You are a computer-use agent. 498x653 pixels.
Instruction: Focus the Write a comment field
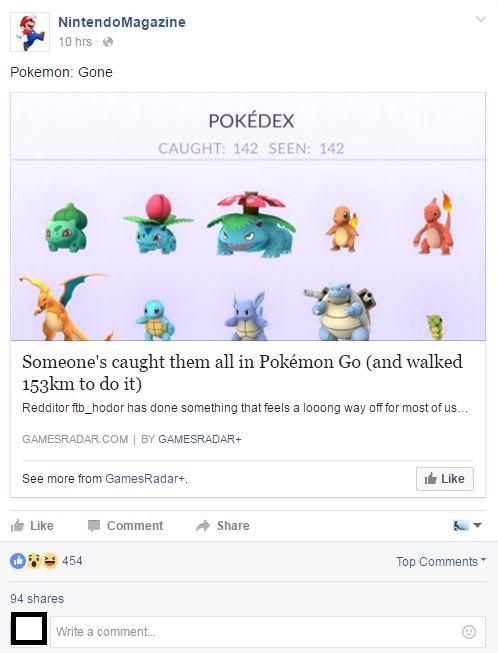pos(268,632)
